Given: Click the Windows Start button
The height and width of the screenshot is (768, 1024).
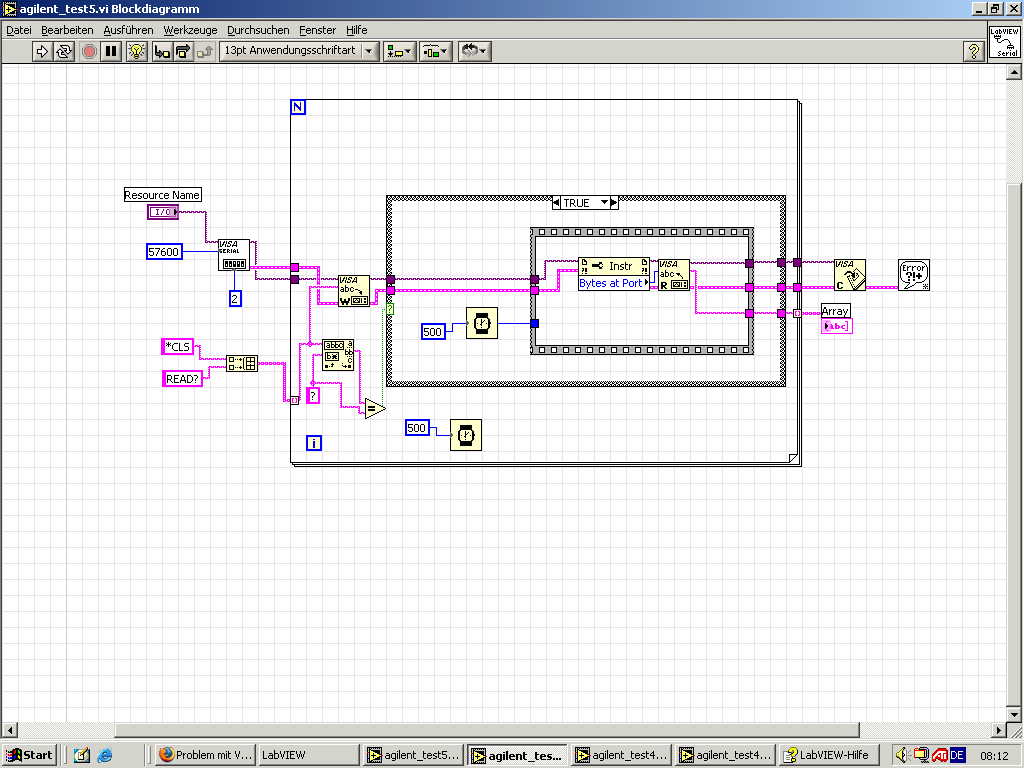Looking at the screenshot, I should pyautogui.click(x=29, y=755).
